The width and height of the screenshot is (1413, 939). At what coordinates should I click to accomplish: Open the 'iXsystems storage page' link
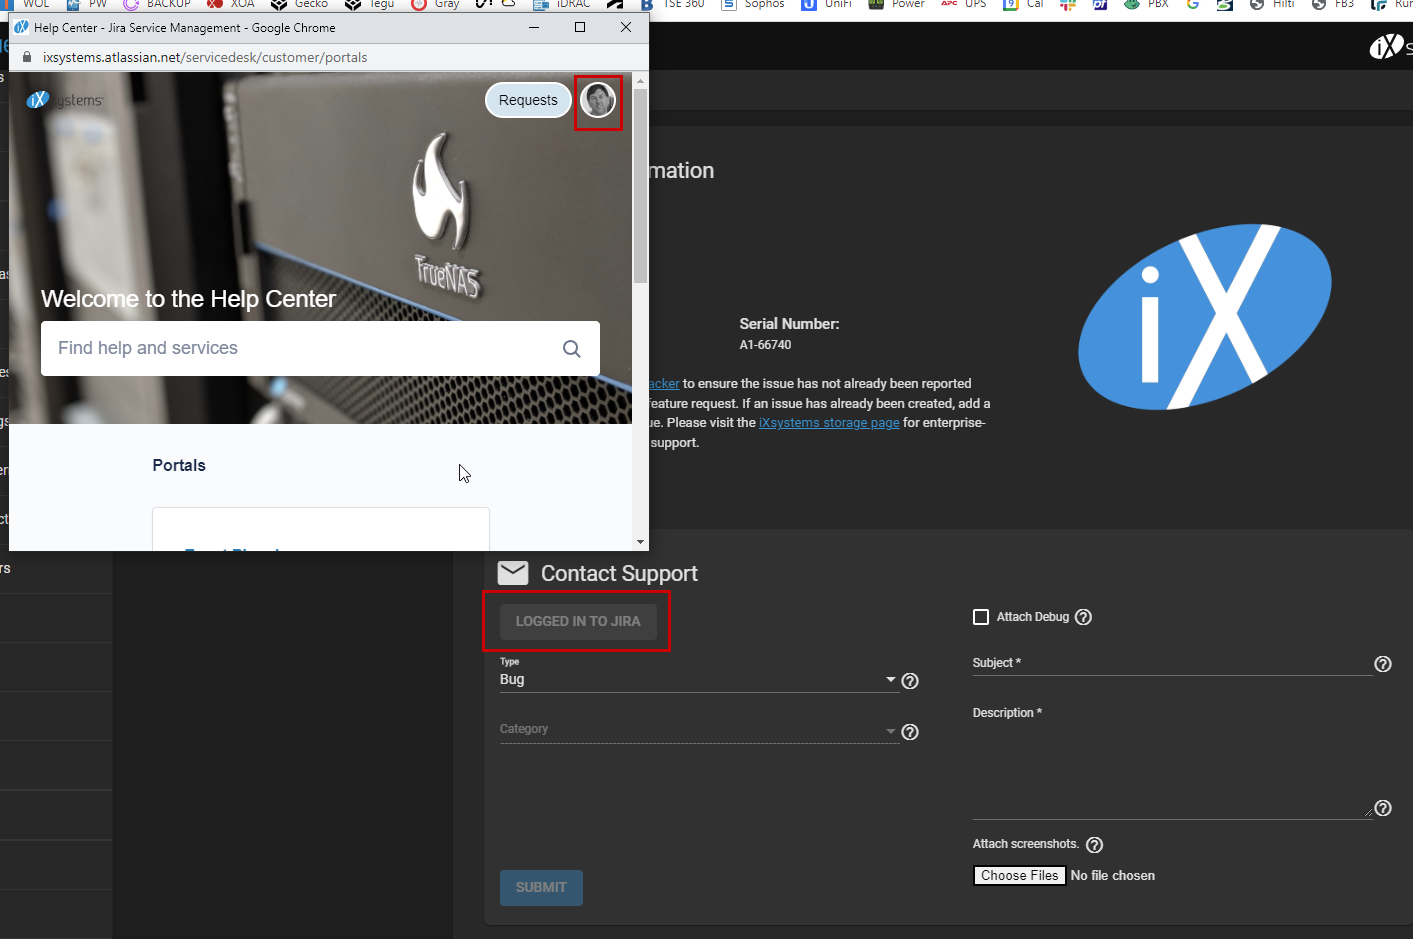[x=829, y=423]
